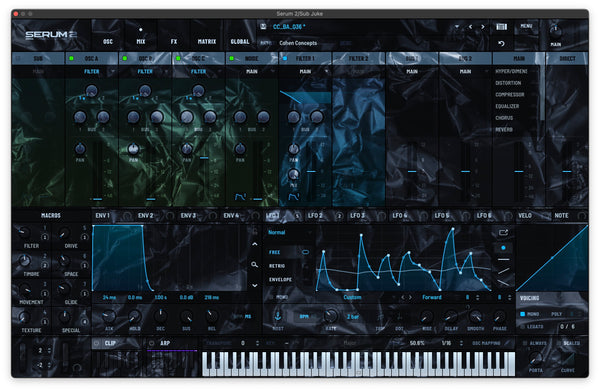Click the Filter 1 channel curve icon
Screen dimensions: 600x391
click(293, 197)
